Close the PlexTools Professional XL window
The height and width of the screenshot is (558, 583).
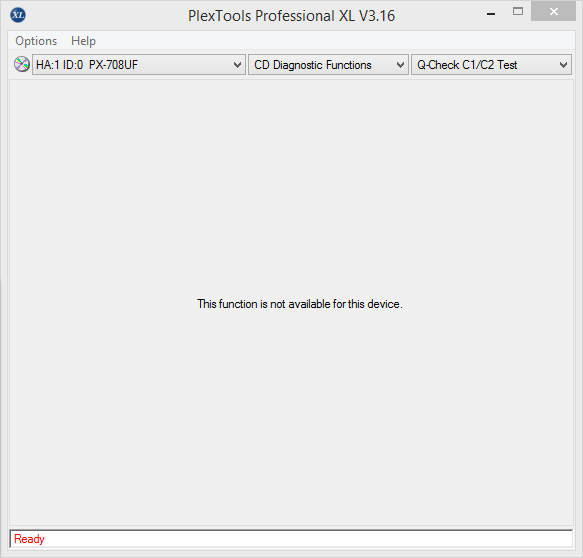(x=553, y=11)
